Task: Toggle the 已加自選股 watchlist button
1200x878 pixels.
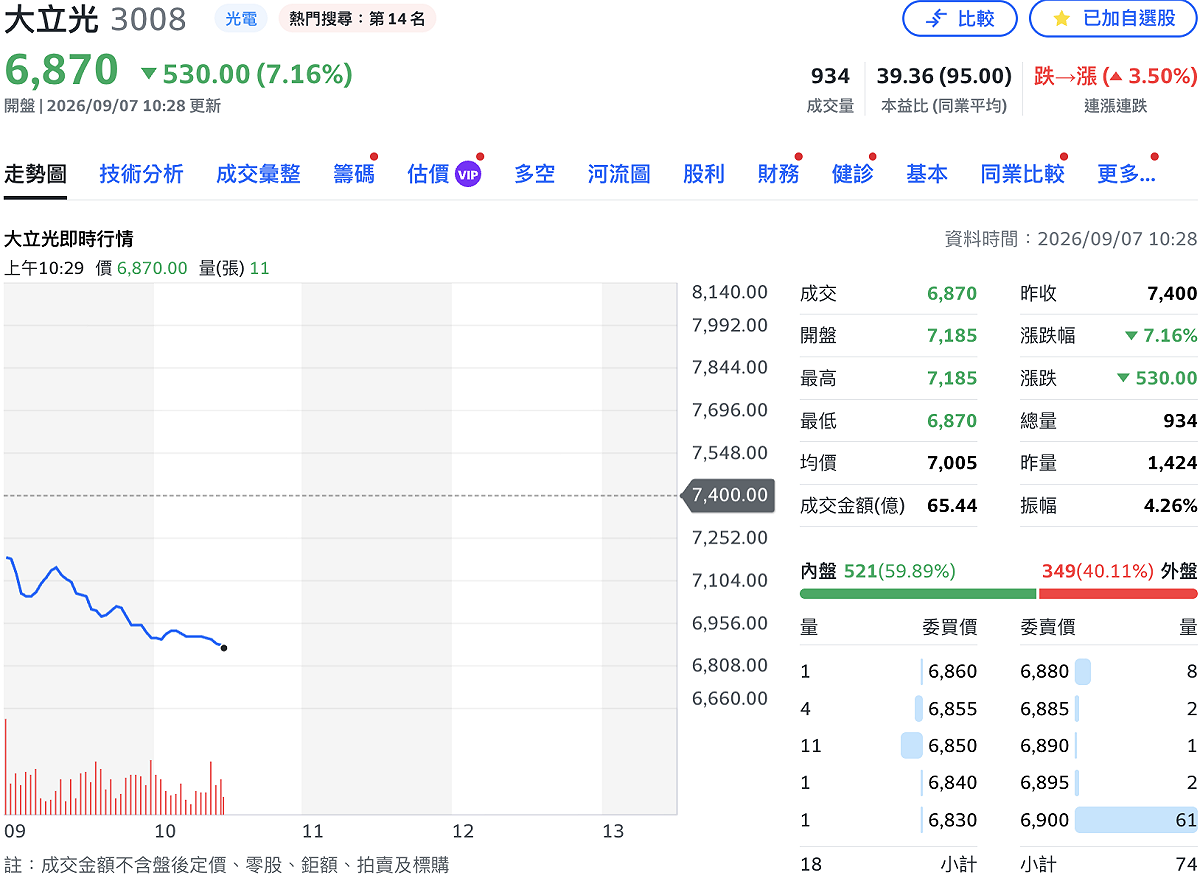Action: pyautogui.click(x=1113, y=19)
